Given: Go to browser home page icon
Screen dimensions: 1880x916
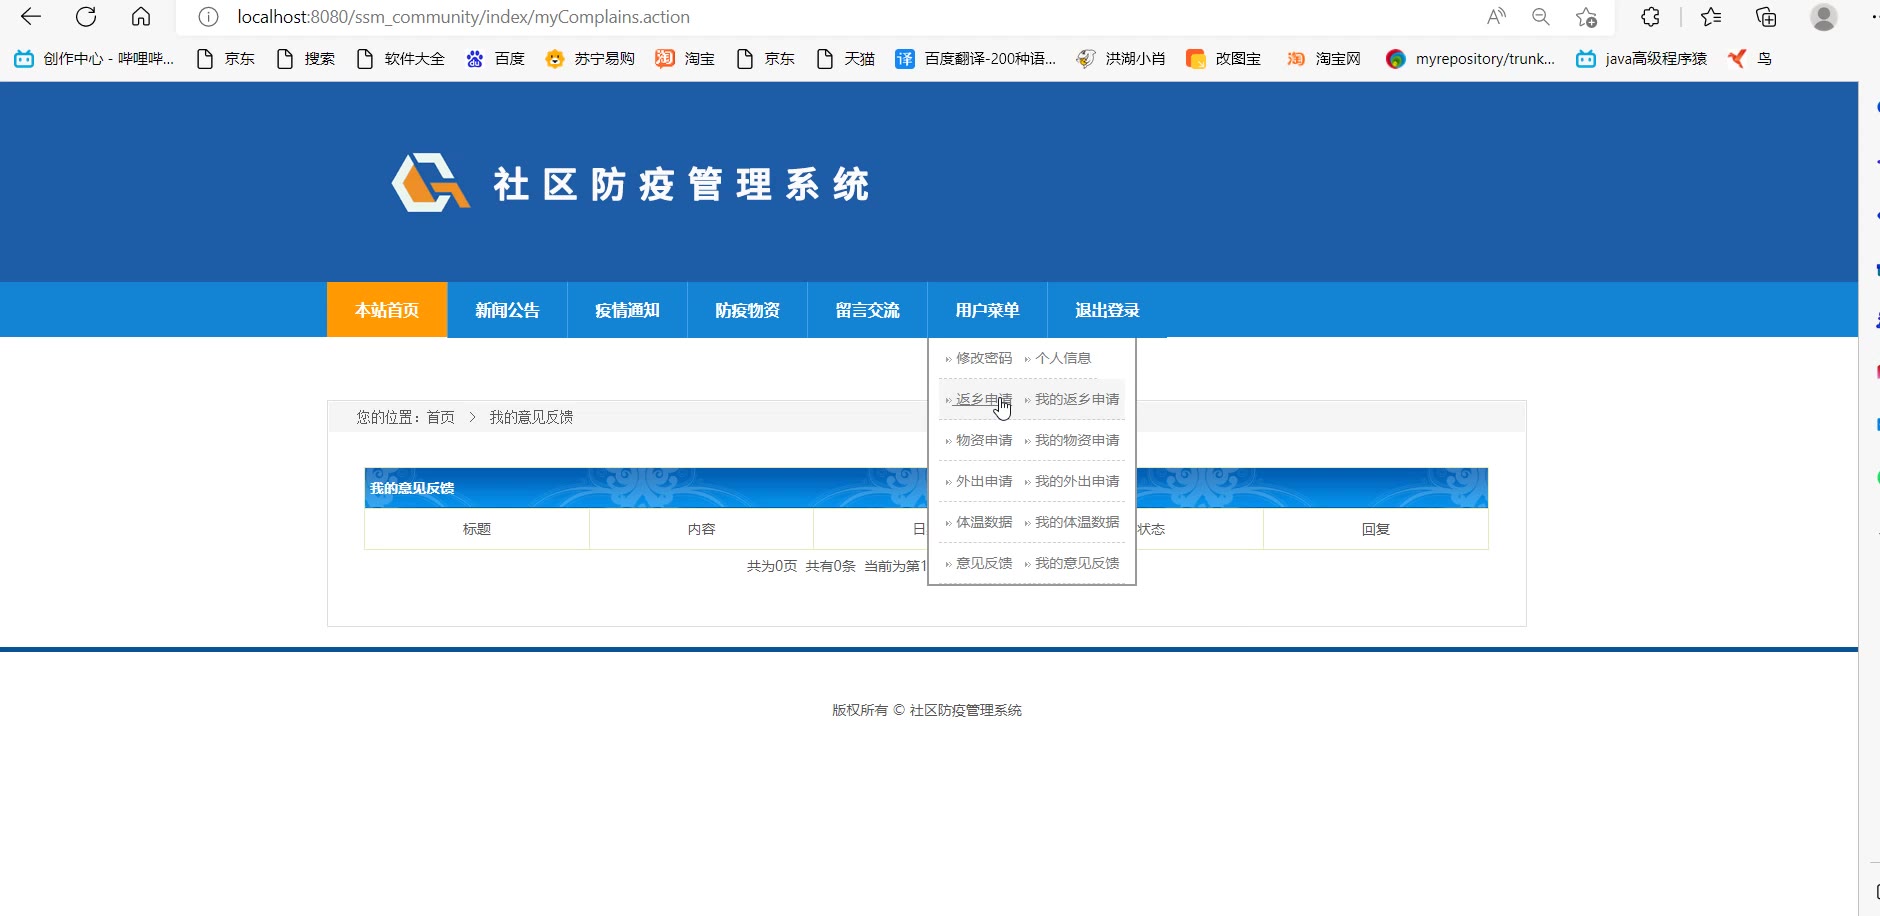Looking at the screenshot, I should [141, 17].
